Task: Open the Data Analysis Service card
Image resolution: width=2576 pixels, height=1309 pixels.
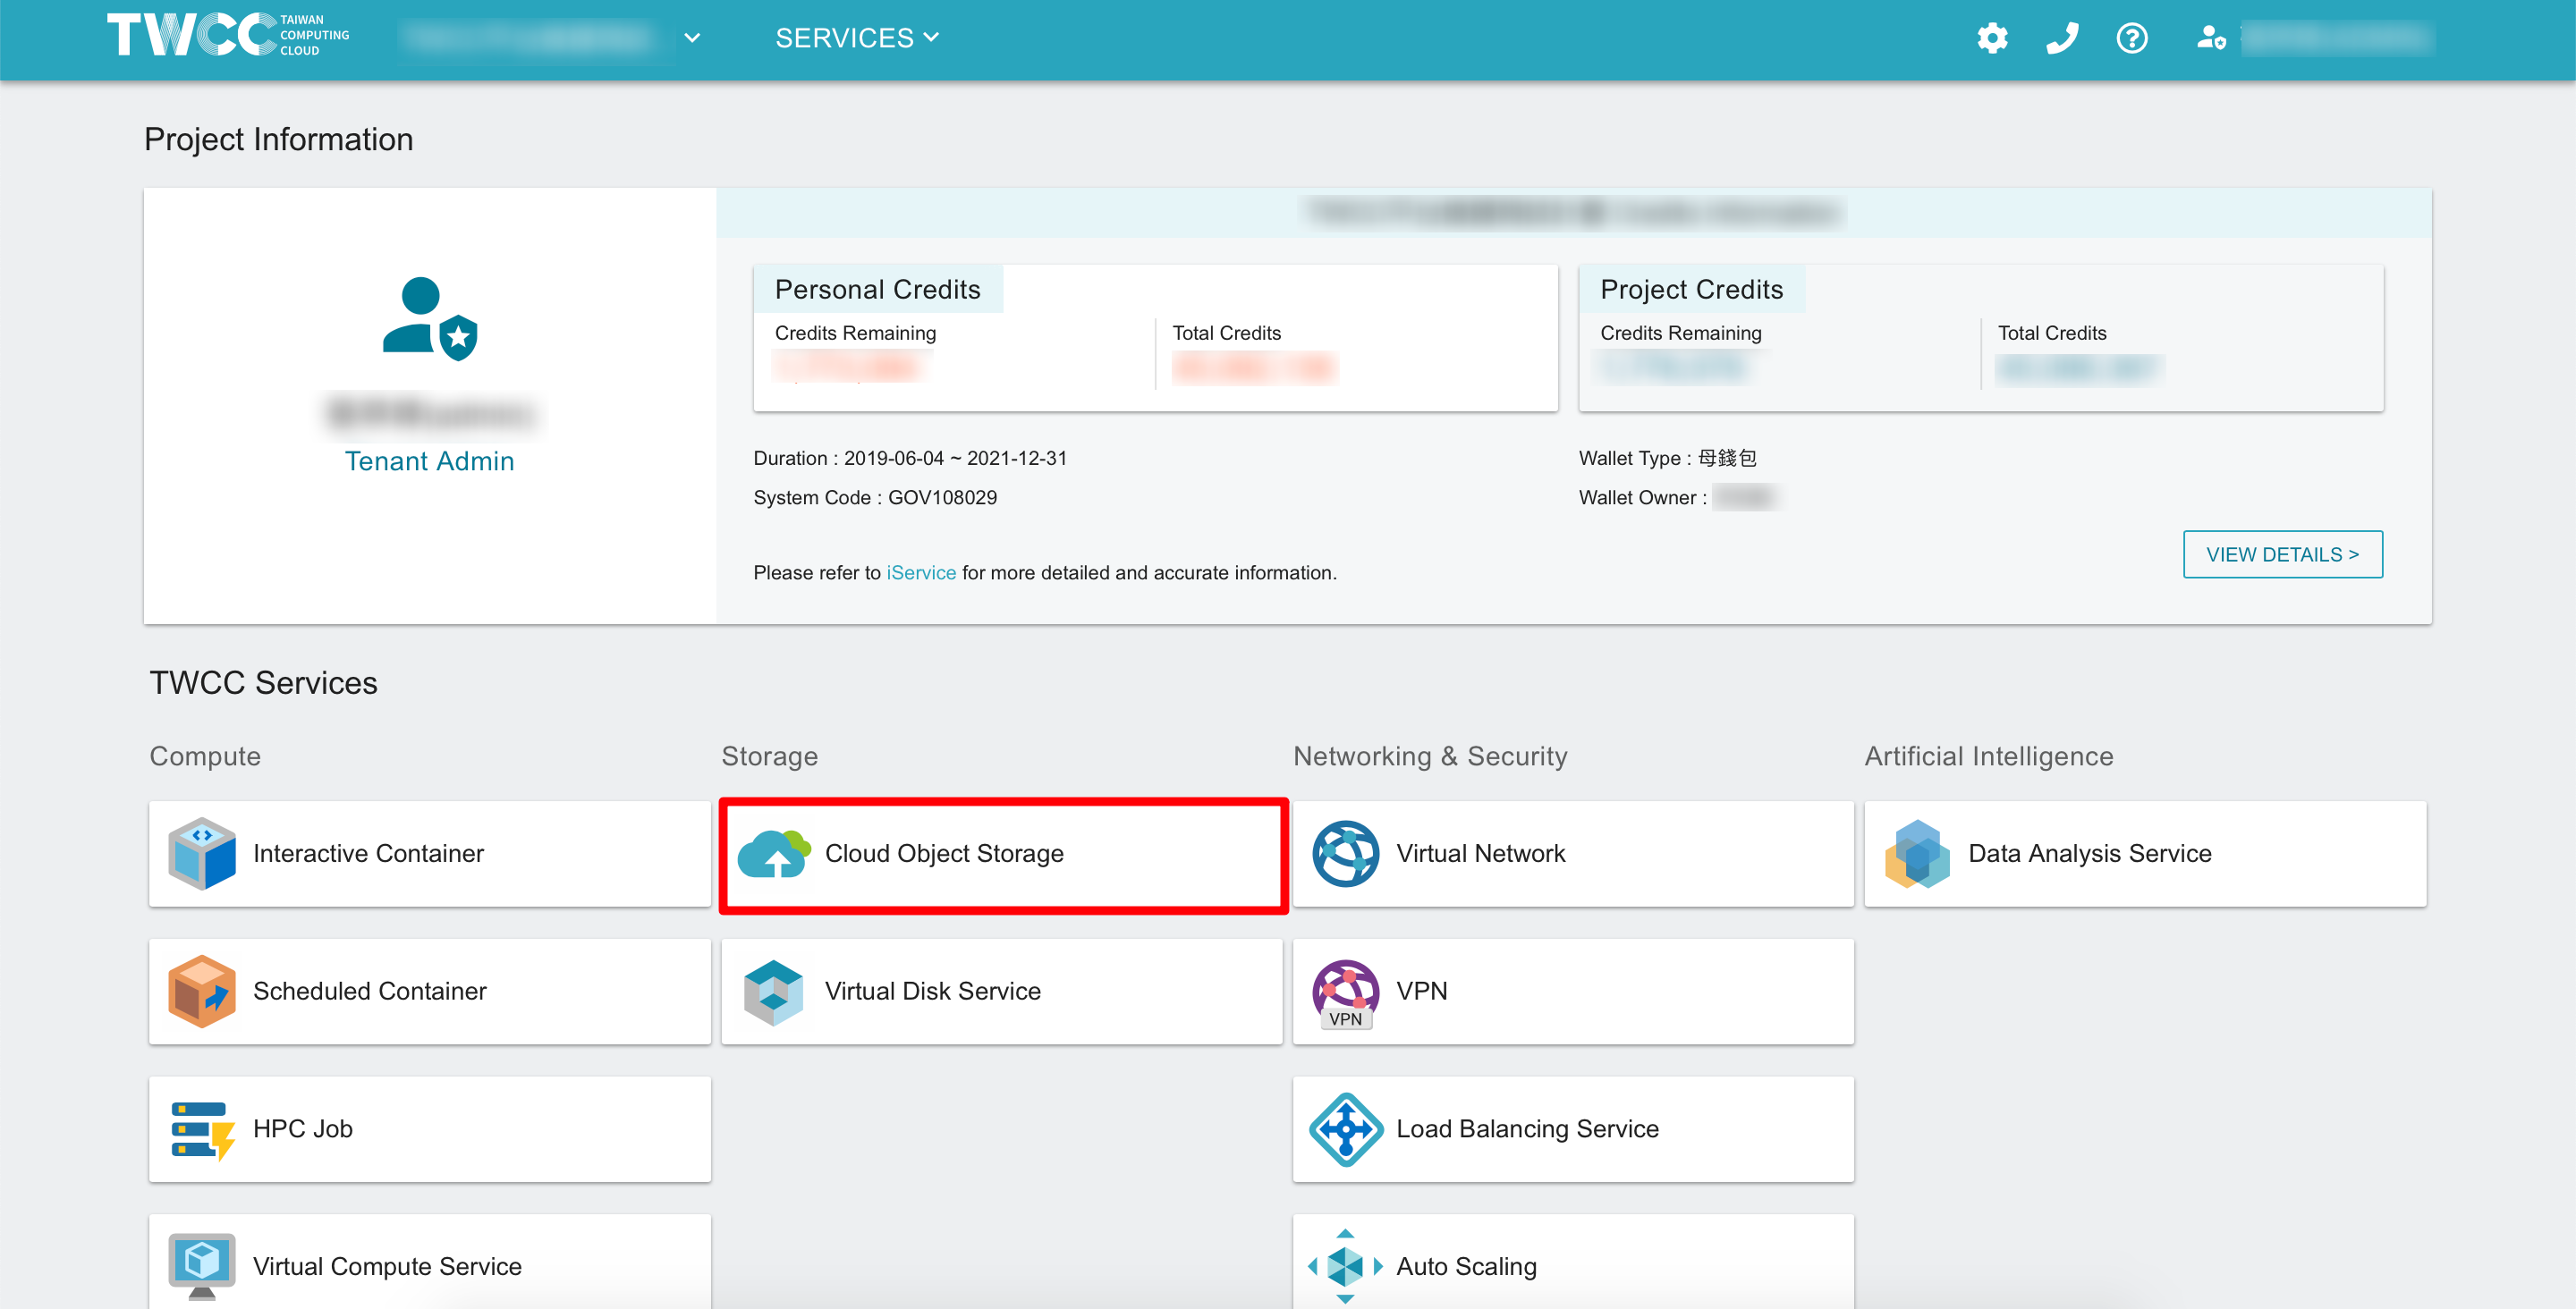Action: [2145, 853]
